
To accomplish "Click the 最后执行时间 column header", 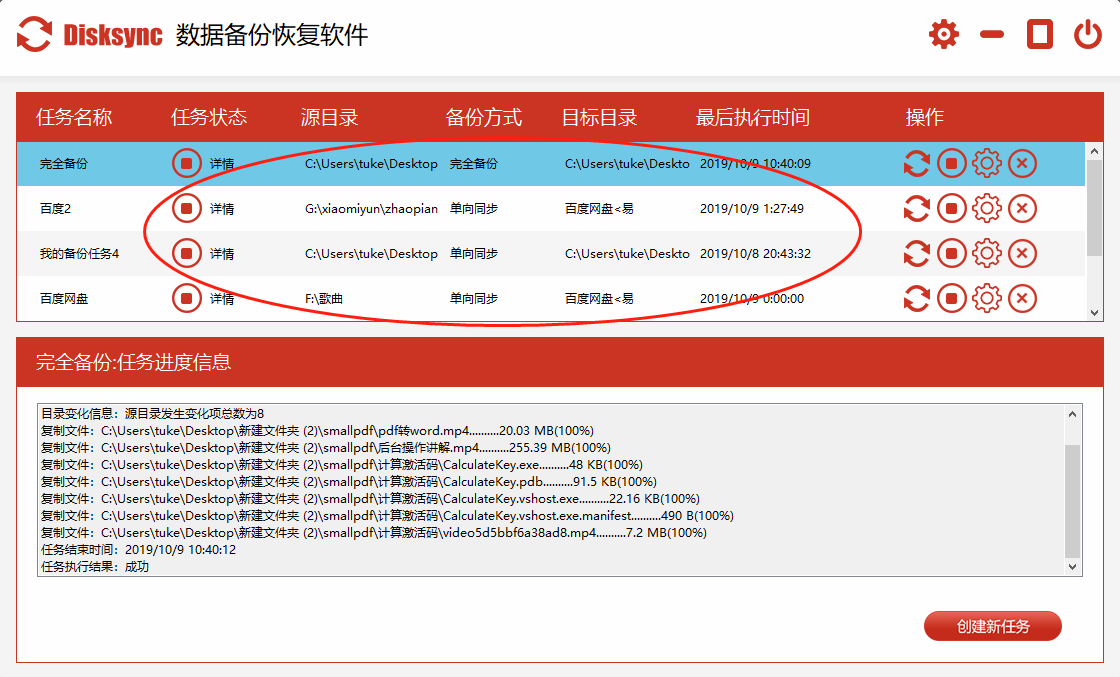I will click(x=752, y=117).
